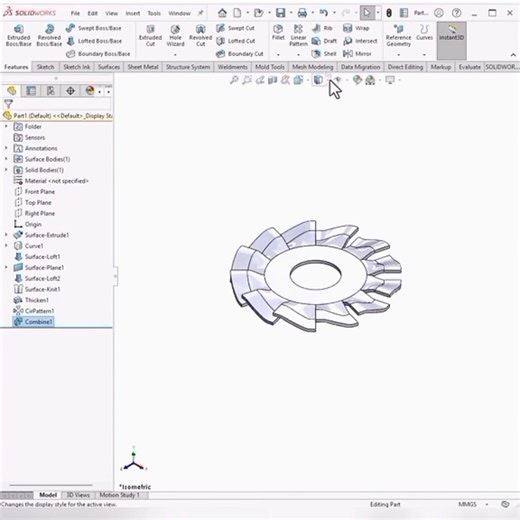Click the Curves tool
This screenshot has height=520, width=520.
click(424, 32)
